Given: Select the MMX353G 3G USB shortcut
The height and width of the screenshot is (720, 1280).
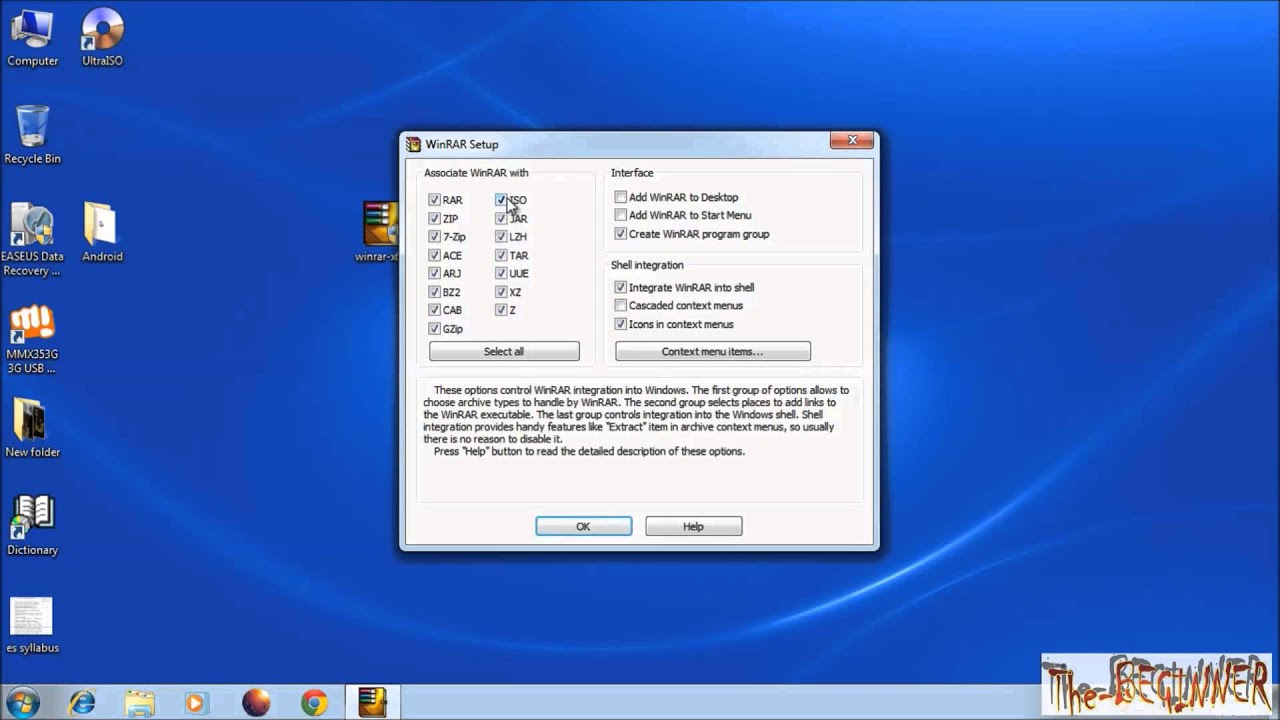Looking at the screenshot, I should click(32, 339).
